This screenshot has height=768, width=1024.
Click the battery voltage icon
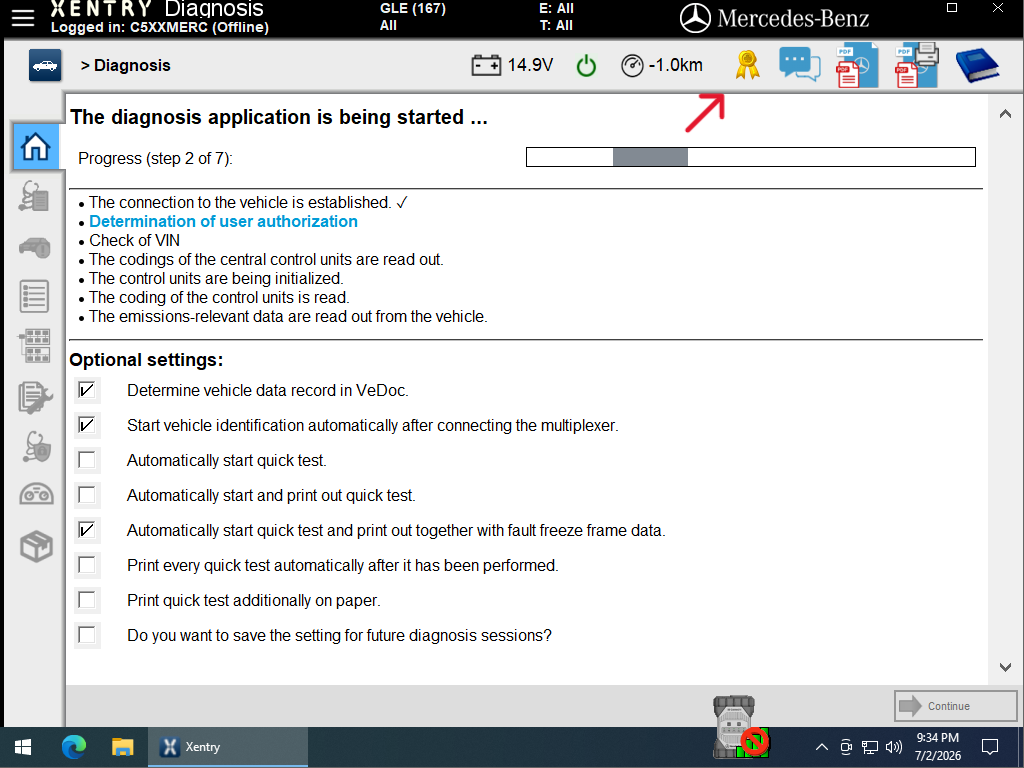tap(486, 65)
